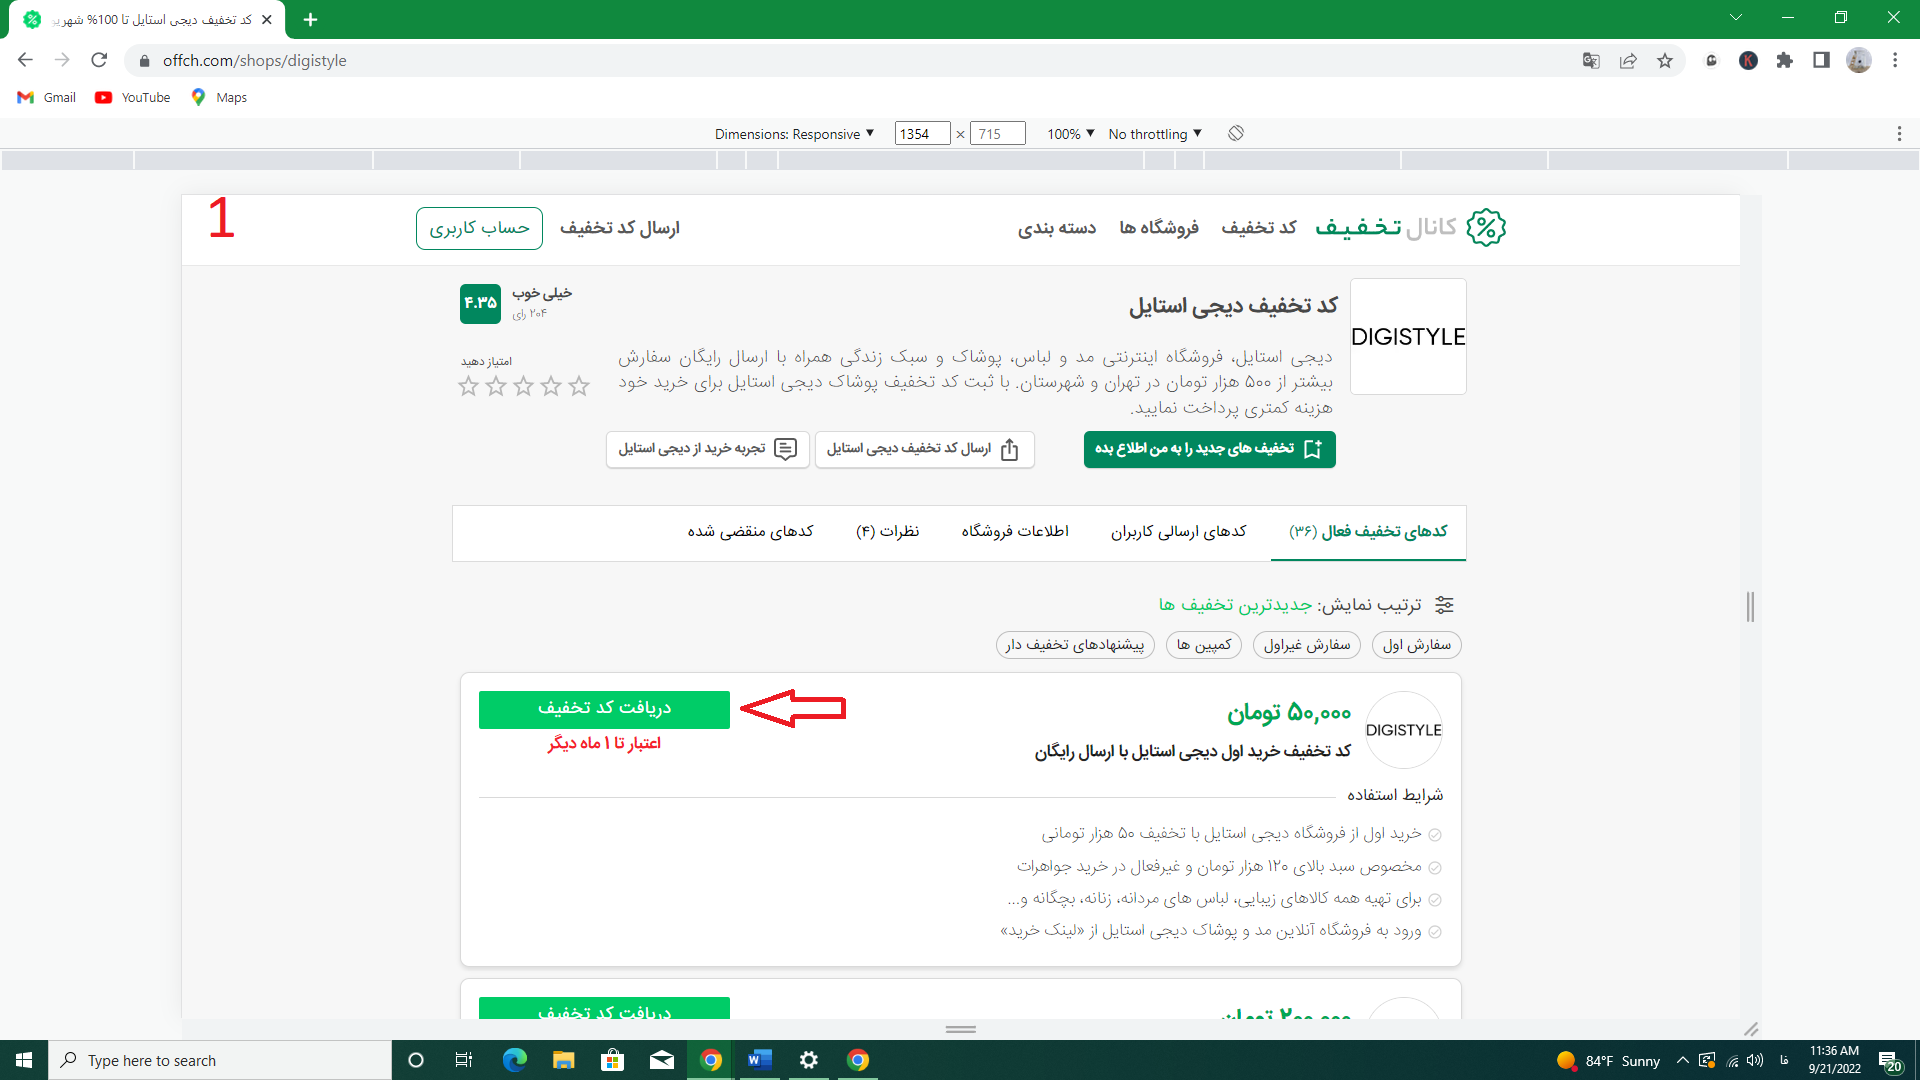Open Settings gear on taskbar
Image resolution: width=1920 pixels, height=1080 pixels.
coord(809,1060)
